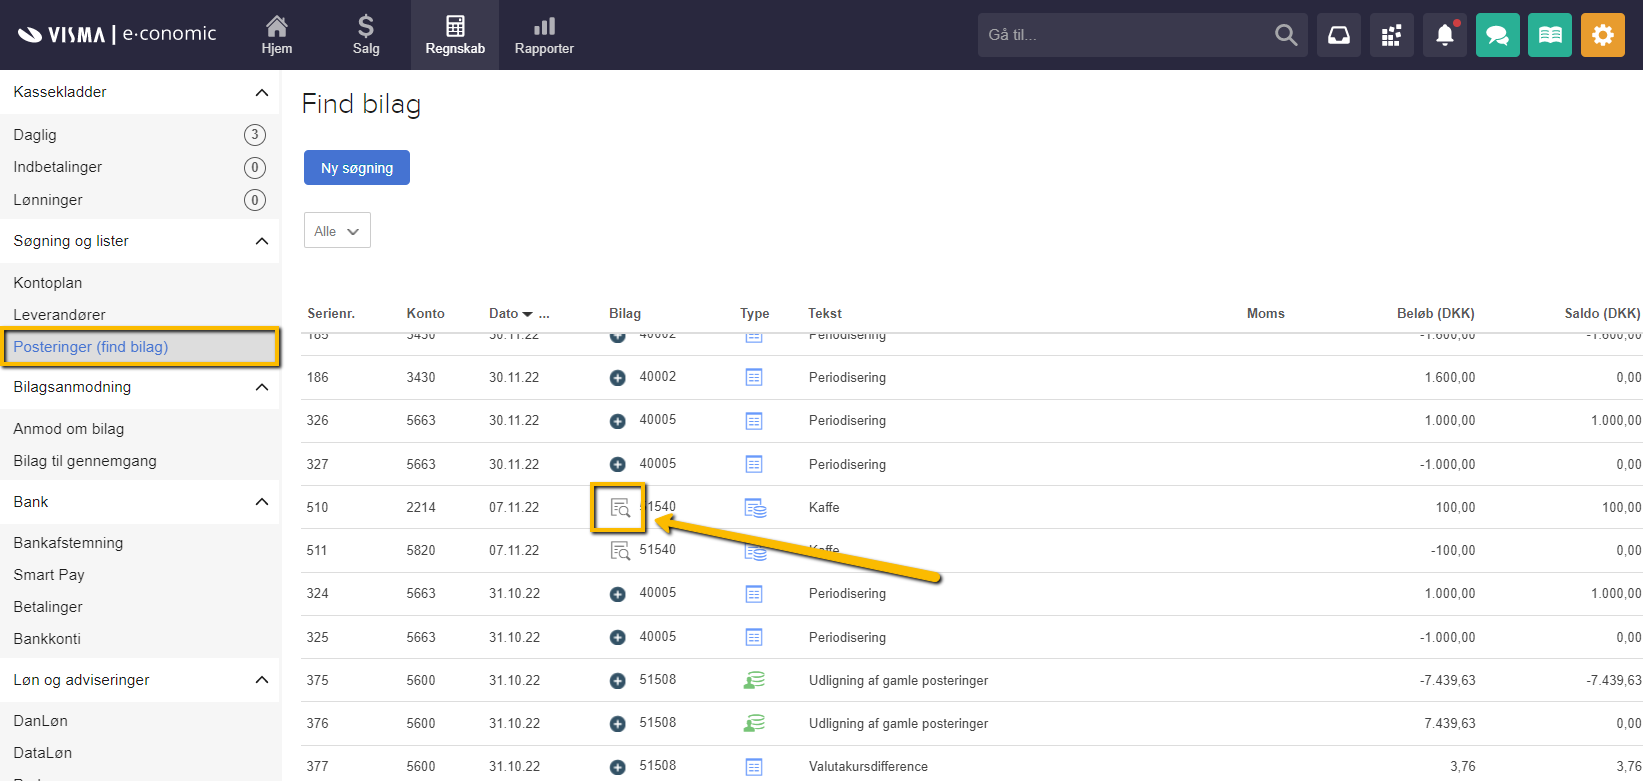Click the inbox tray icon
1643x781 pixels.
(x=1338, y=35)
